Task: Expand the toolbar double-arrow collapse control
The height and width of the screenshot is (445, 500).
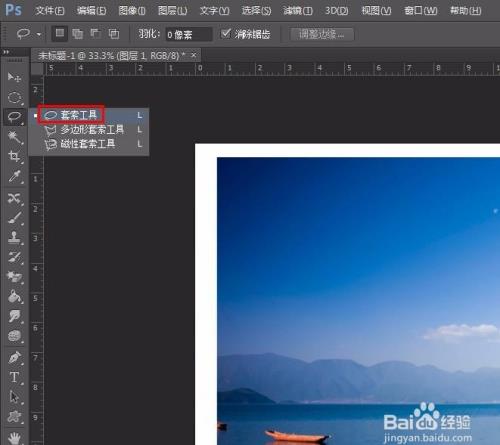Action: point(6,52)
